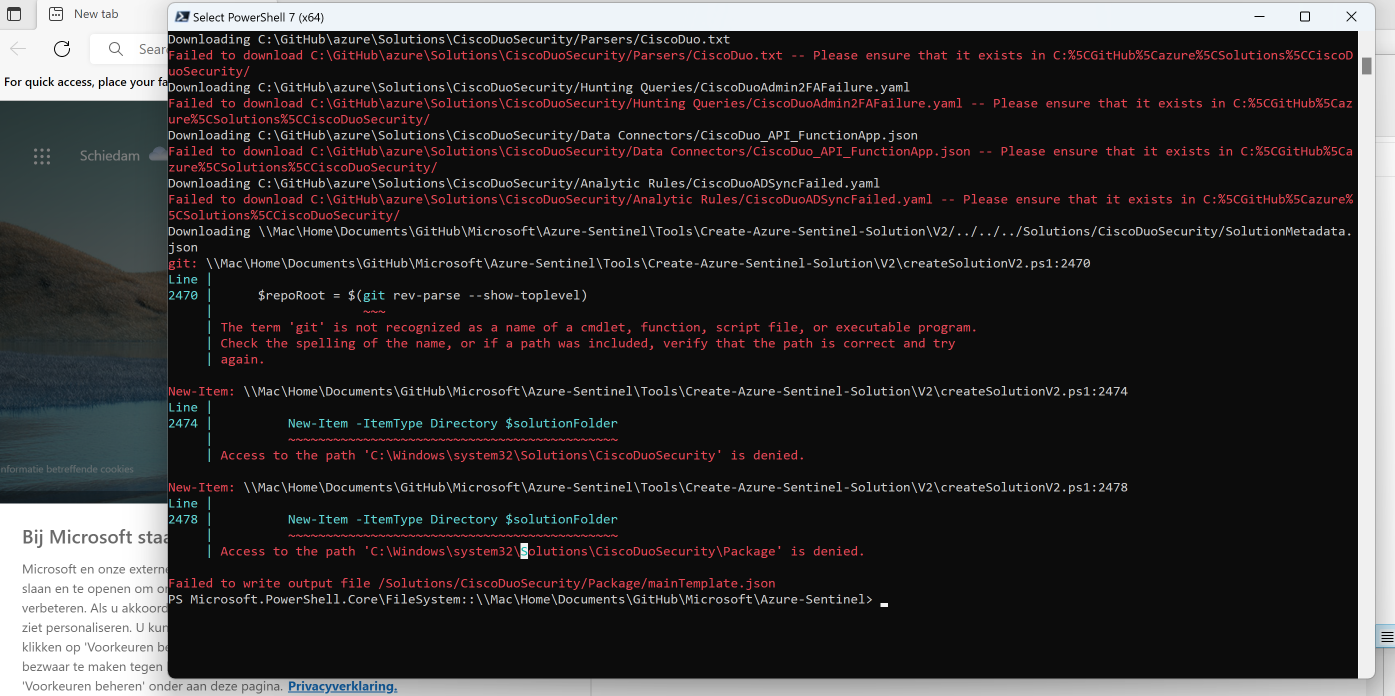This screenshot has width=1395, height=696.
Task: Click the page refresh icon in the browser
Action: point(61,48)
